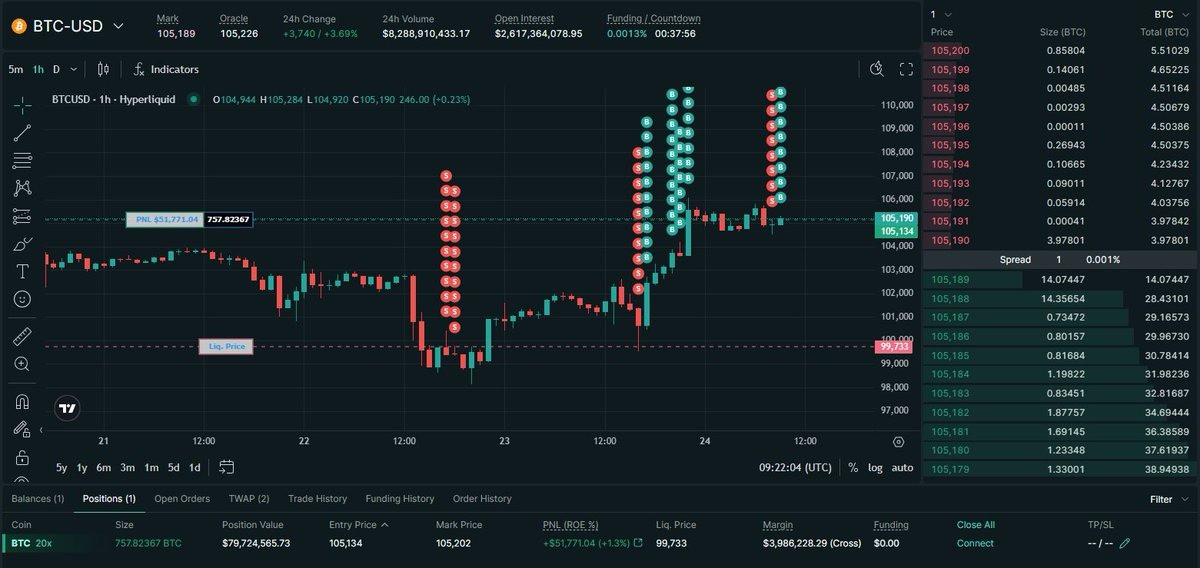Open the candlestick chart style selector
The height and width of the screenshot is (568, 1200).
coord(103,69)
